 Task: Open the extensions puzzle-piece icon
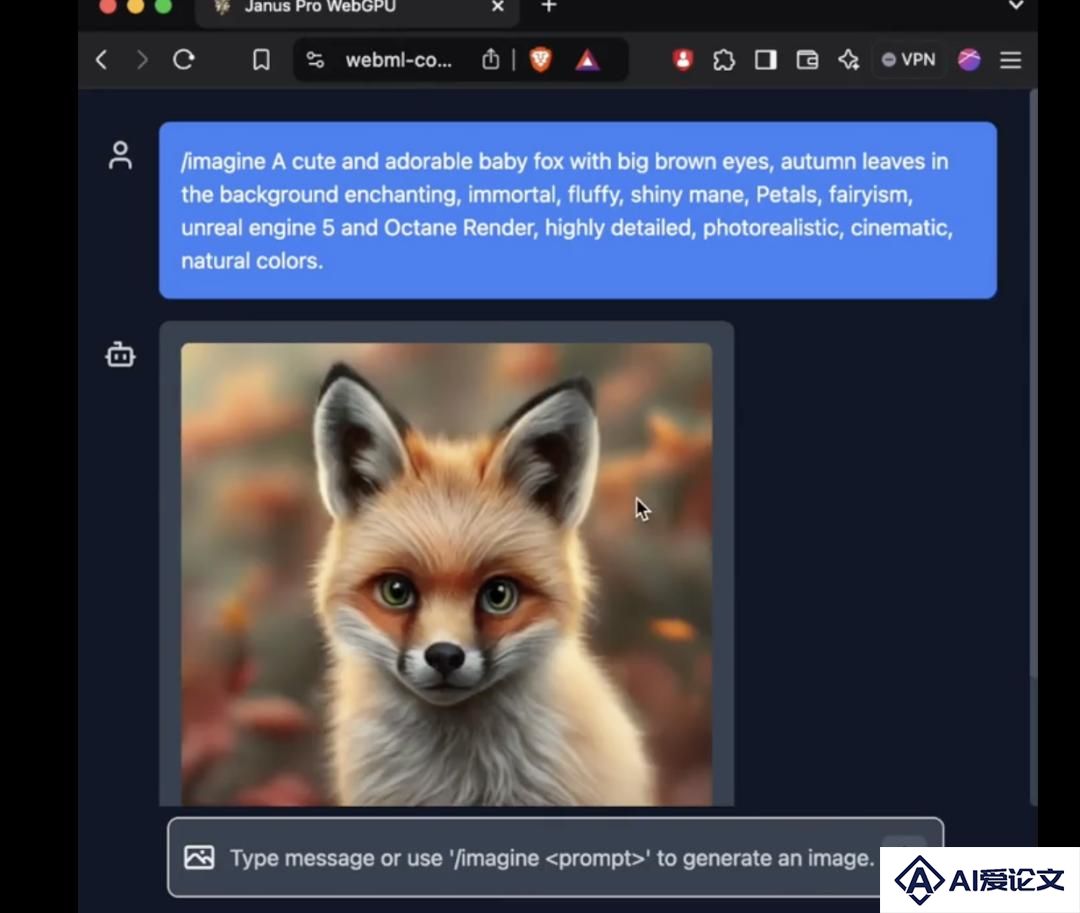[724, 60]
